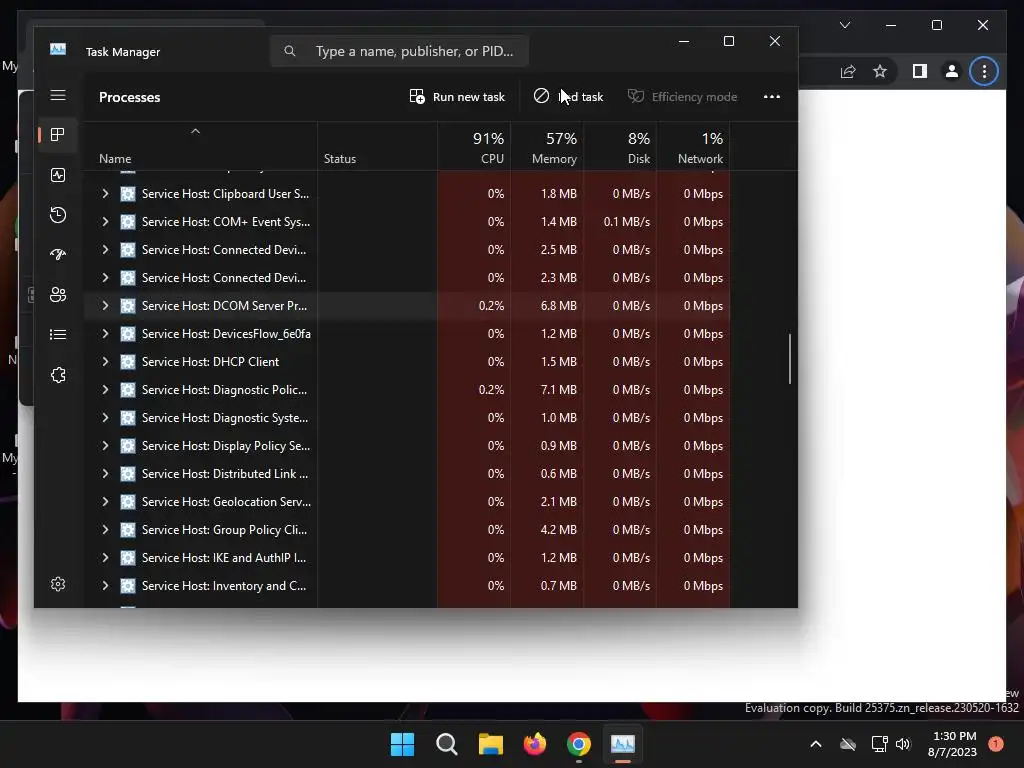
Task: Click End task button
Action: tap(568, 97)
